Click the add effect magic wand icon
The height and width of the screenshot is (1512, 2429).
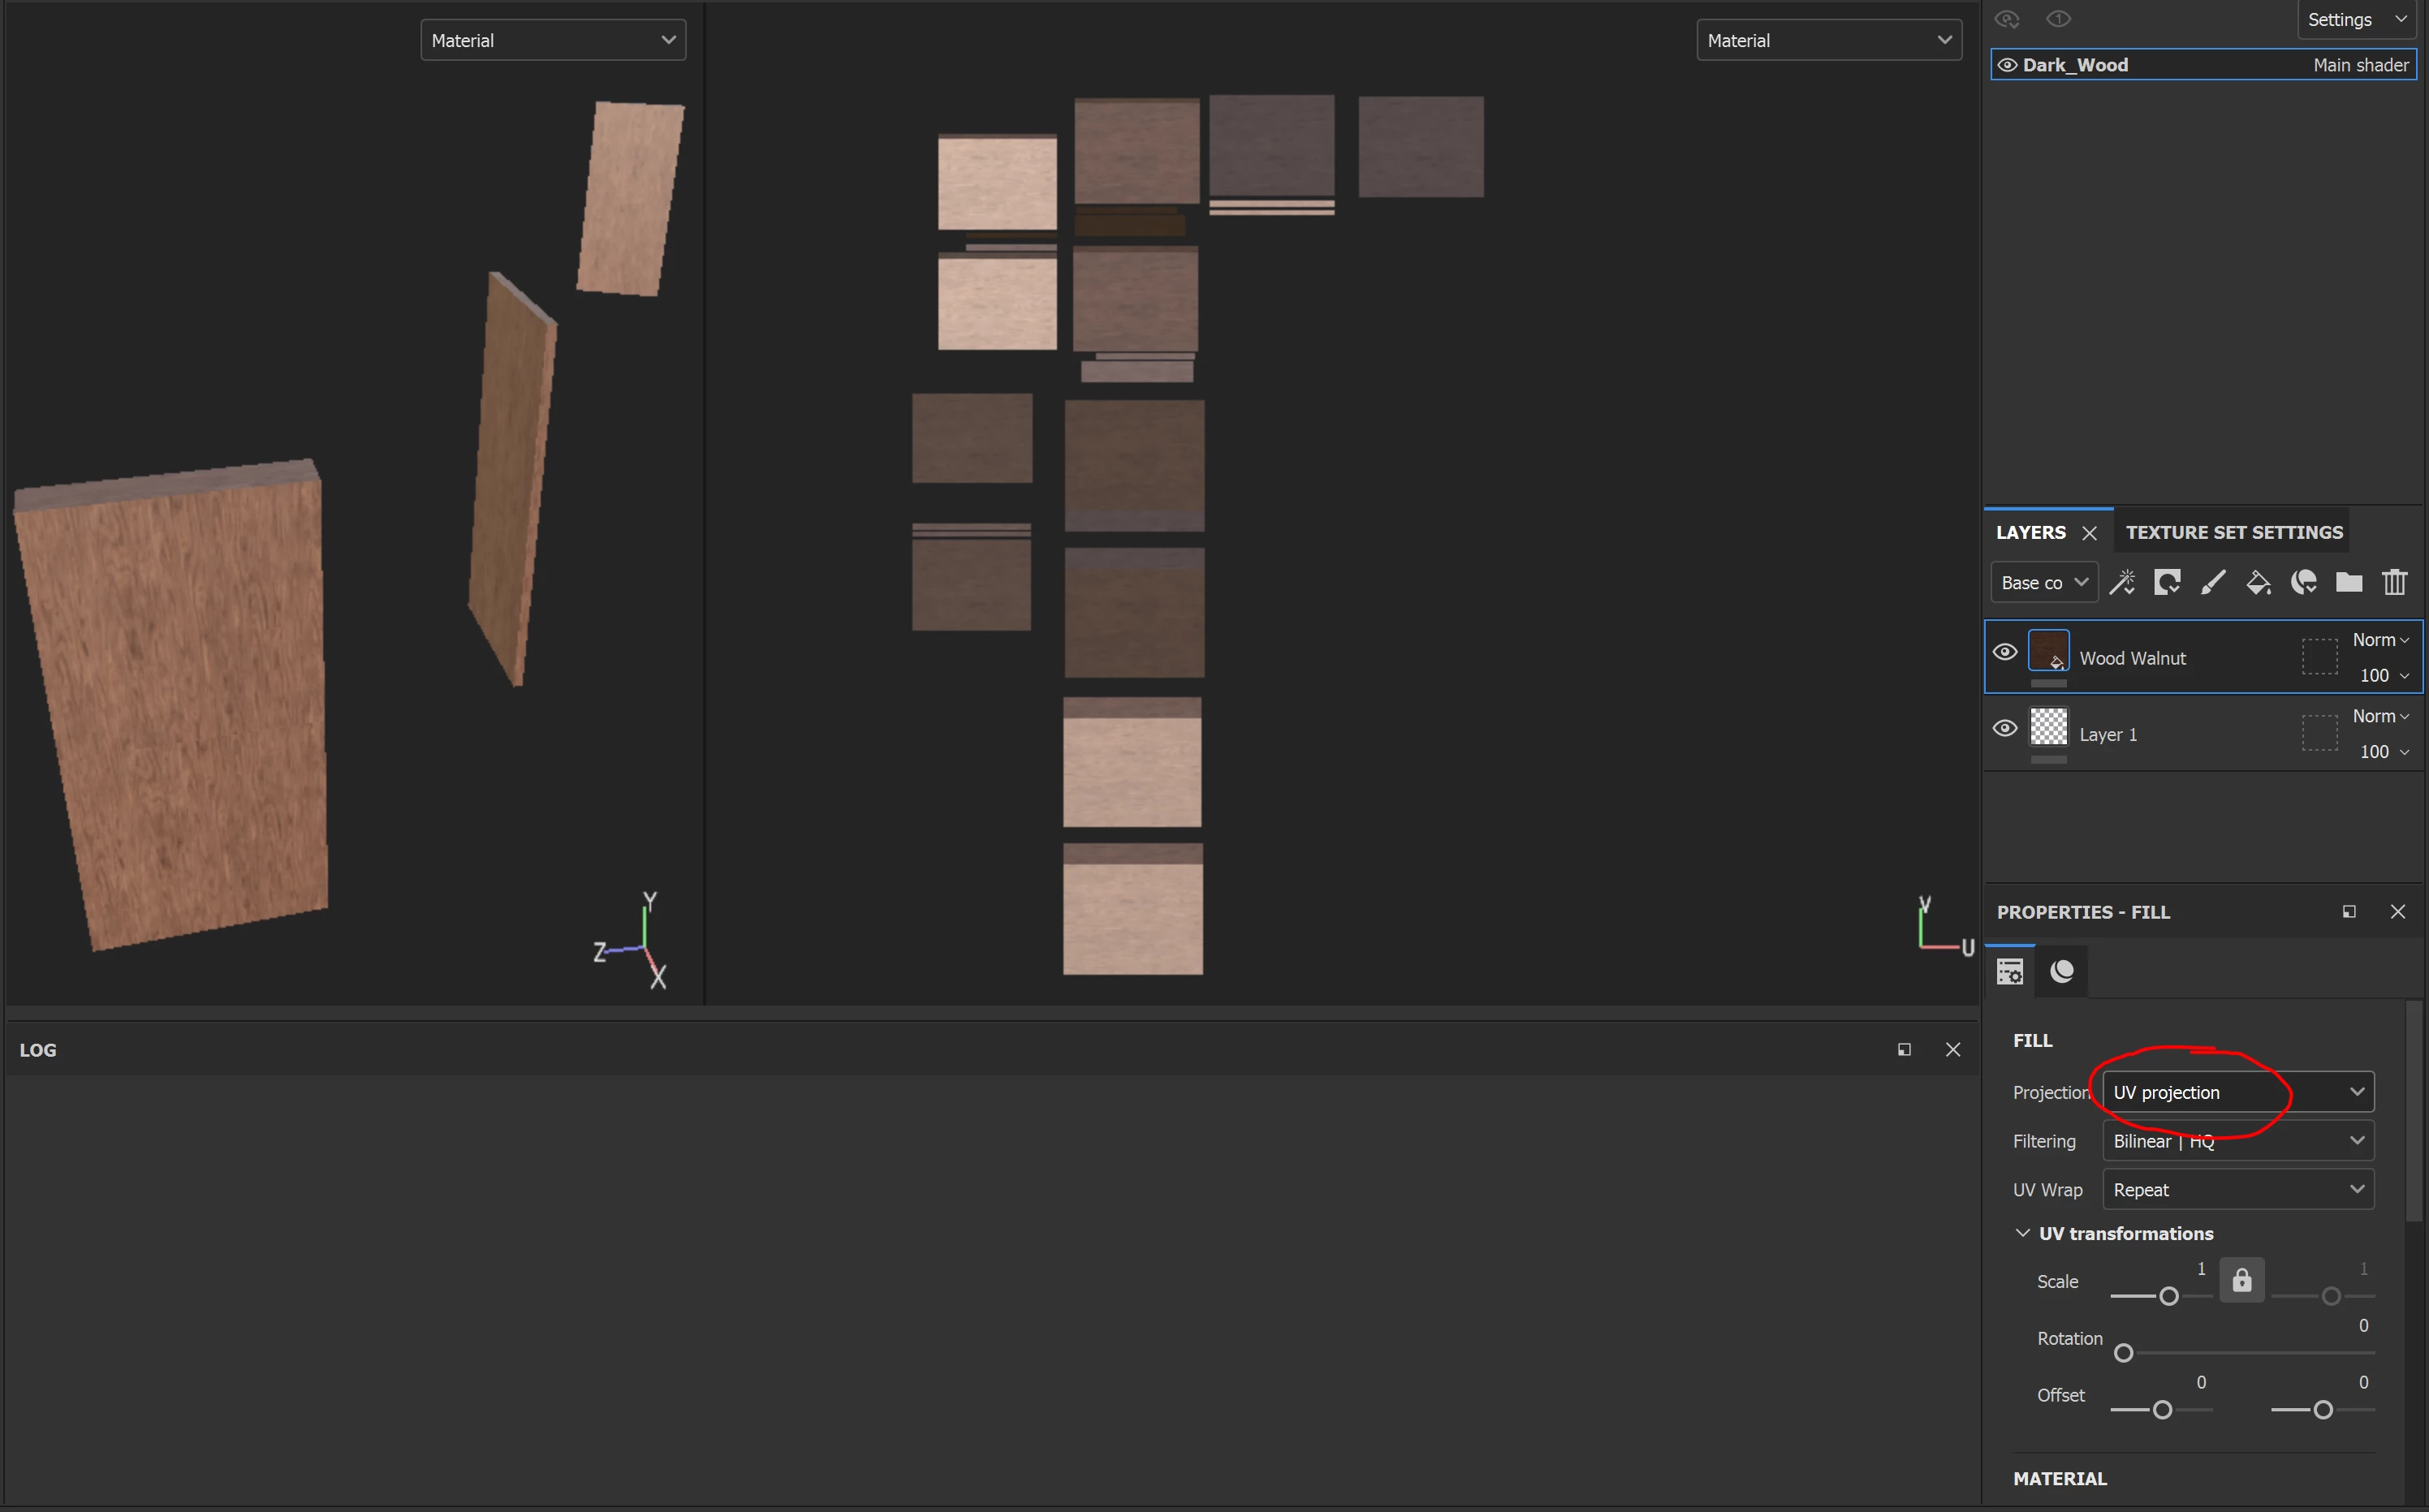(x=2121, y=582)
